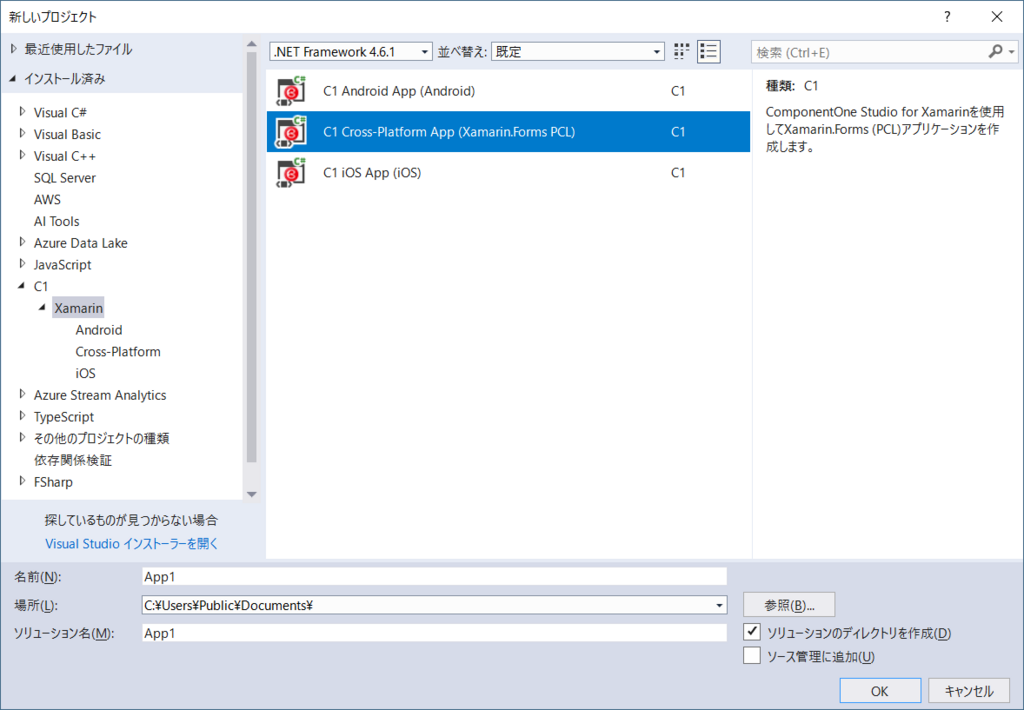Viewport: 1024px width, 710px height.
Task: Open the .NET Framework 4.6.1 dropdown
Action: [x=351, y=52]
